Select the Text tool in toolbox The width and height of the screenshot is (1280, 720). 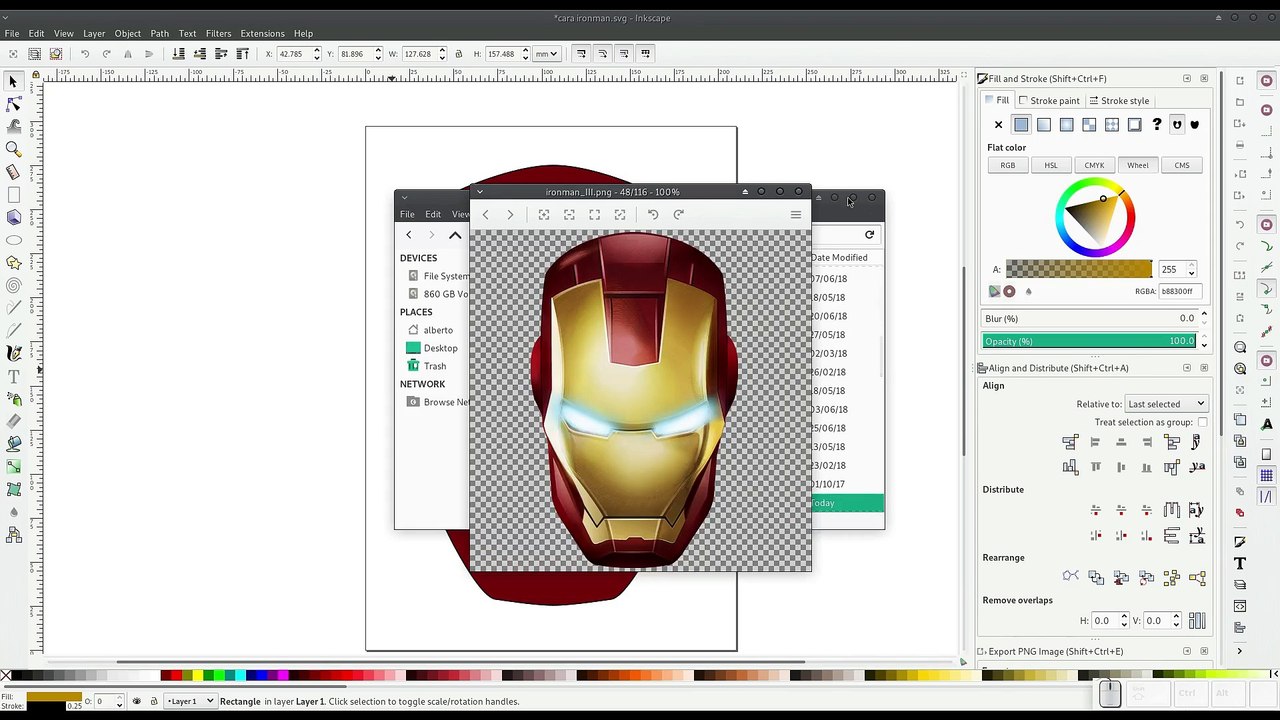(14, 376)
